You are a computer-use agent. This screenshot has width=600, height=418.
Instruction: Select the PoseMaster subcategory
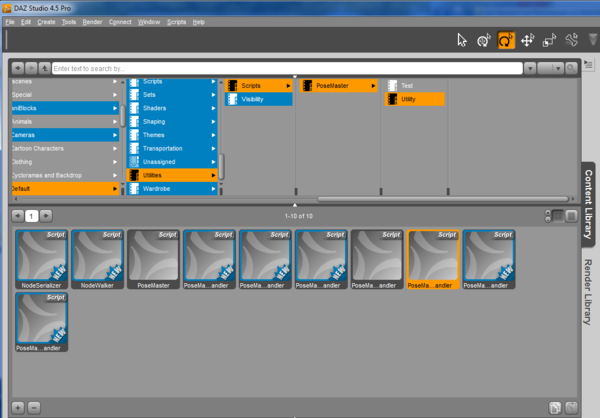pos(339,86)
